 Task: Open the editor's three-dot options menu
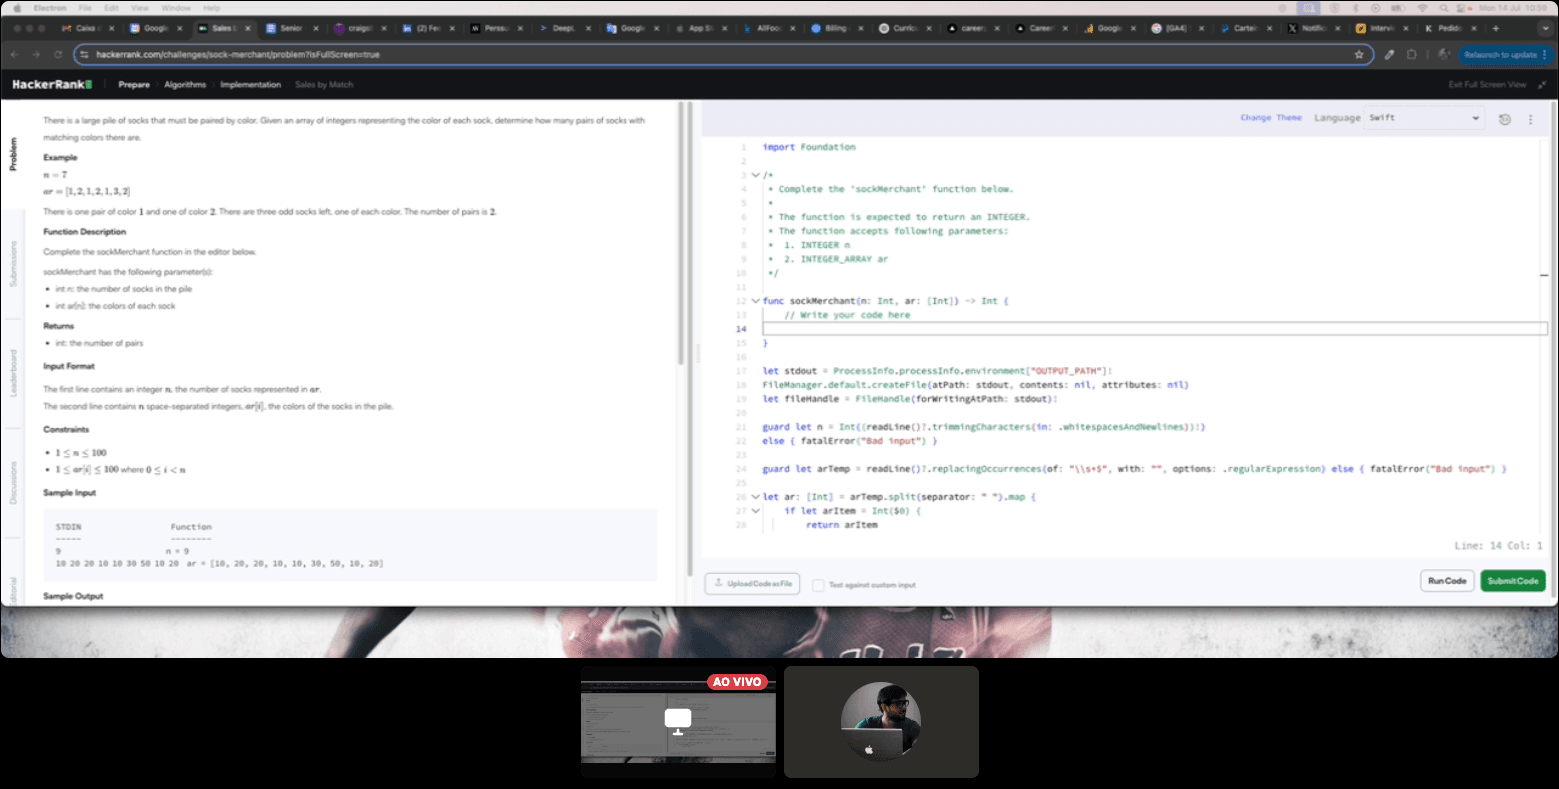[x=1530, y=119]
